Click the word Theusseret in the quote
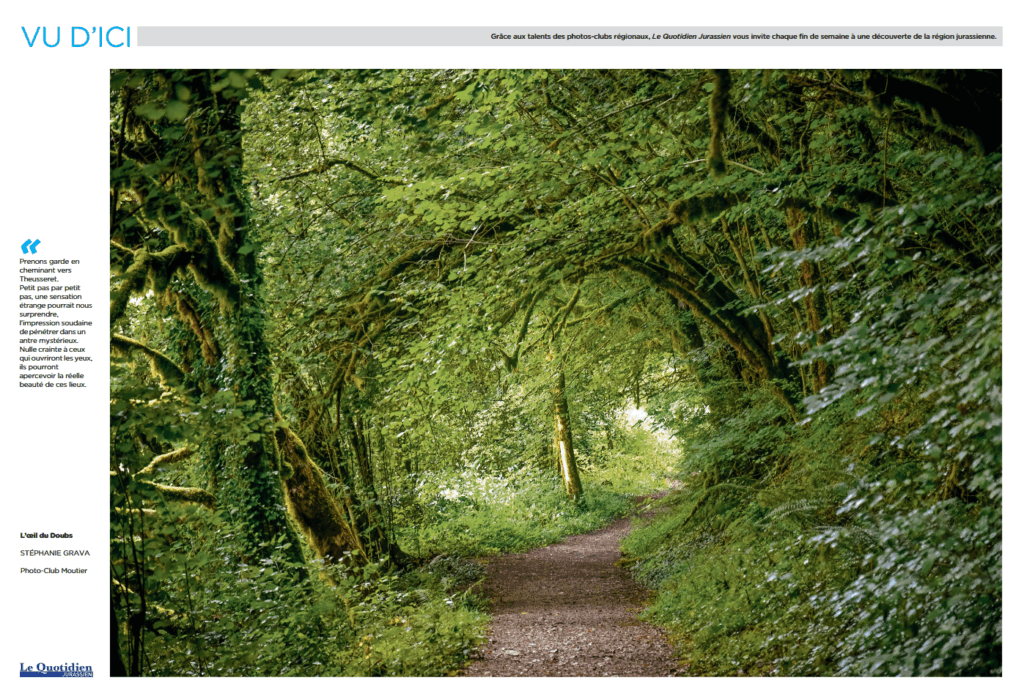Screen dimensions: 1024x694 point(39,278)
